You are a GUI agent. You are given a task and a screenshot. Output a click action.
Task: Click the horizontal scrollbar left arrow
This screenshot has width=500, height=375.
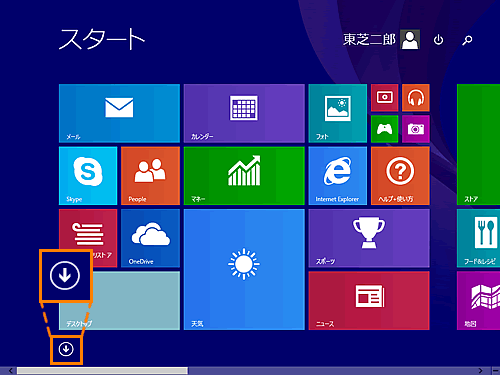(x=11, y=371)
